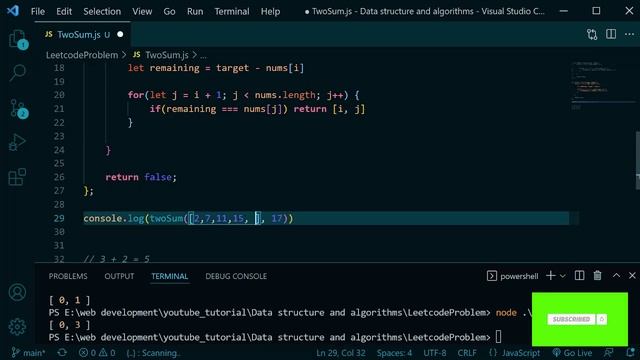The width and height of the screenshot is (640, 360).
Task: Open the feedback icon in status bar
Action: click(609, 353)
